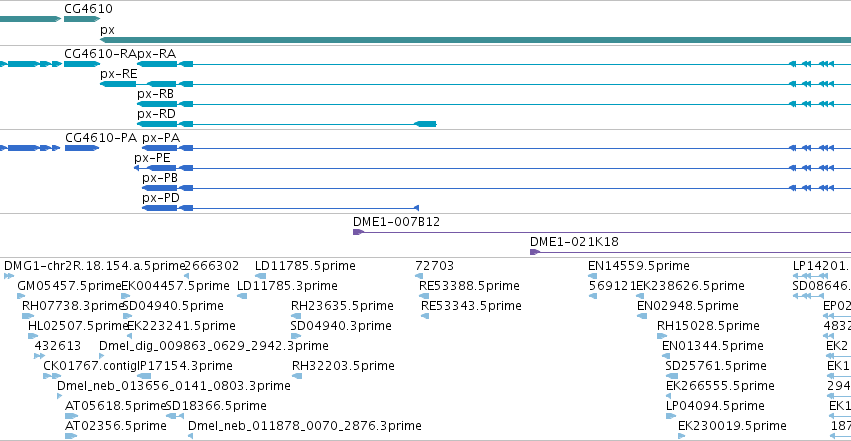
Task: Click the Dmel_neb_011878_0070_2876.3prime label
Action: click(x=304, y=426)
